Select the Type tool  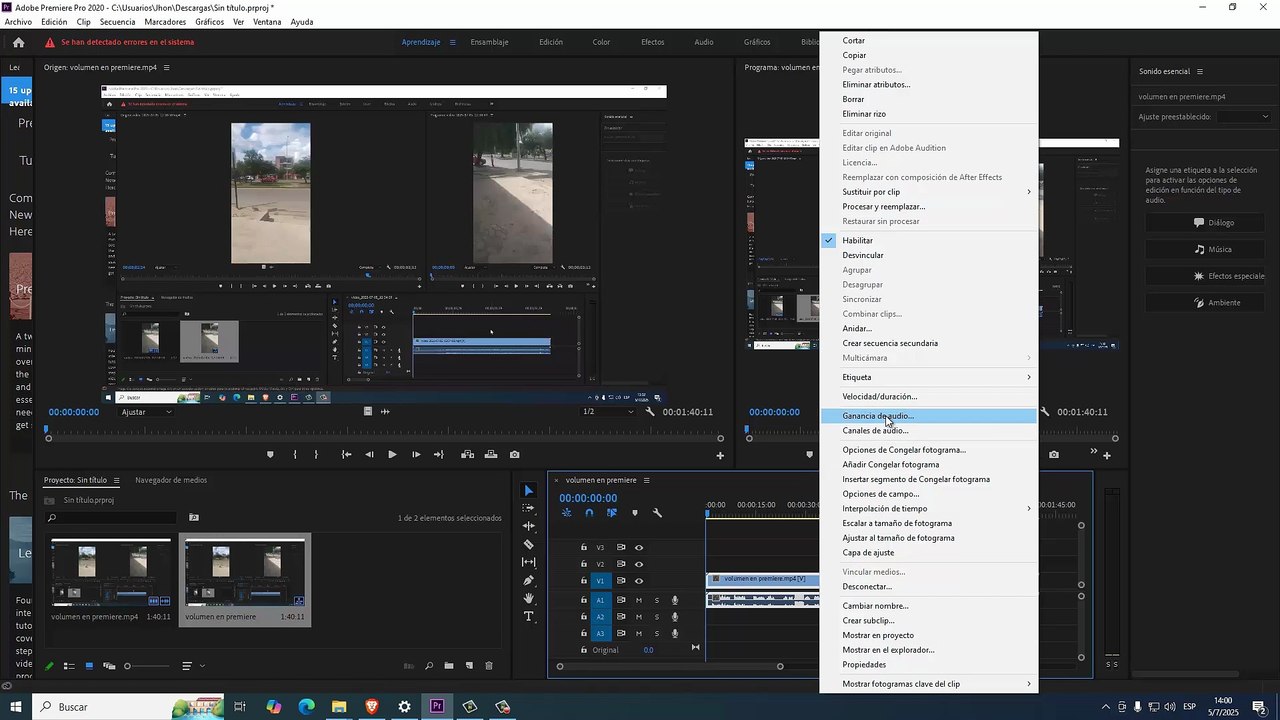(529, 616)
